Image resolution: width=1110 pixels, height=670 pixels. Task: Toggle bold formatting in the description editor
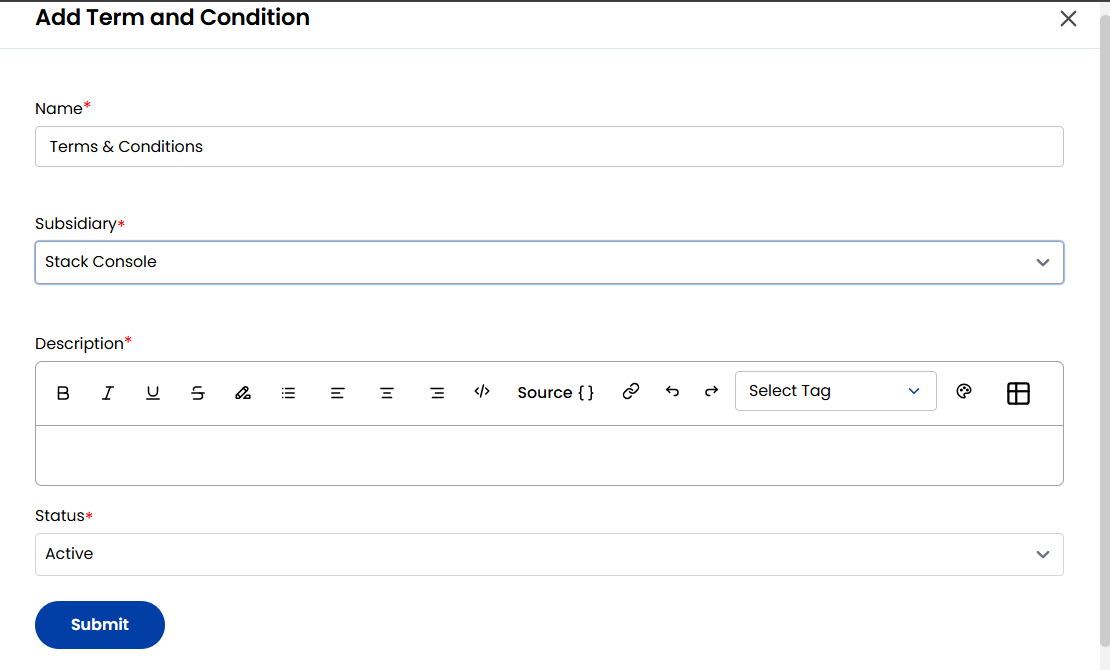(62, 392)
